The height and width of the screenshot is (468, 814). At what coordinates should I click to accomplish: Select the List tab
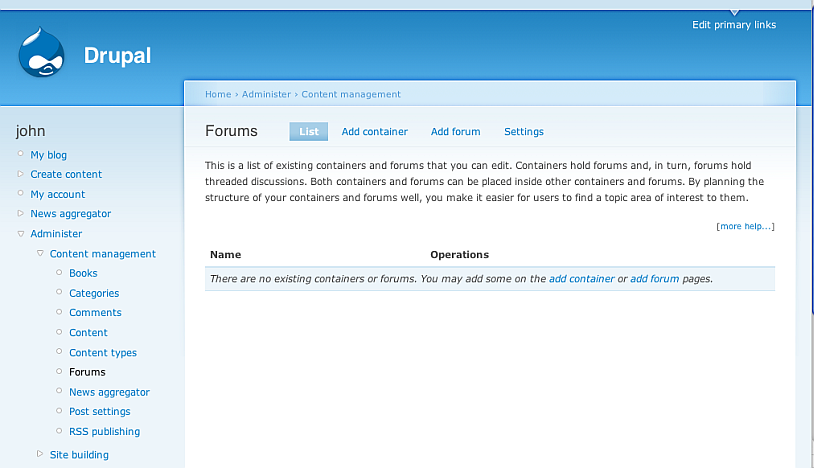(x=309, y=132)
